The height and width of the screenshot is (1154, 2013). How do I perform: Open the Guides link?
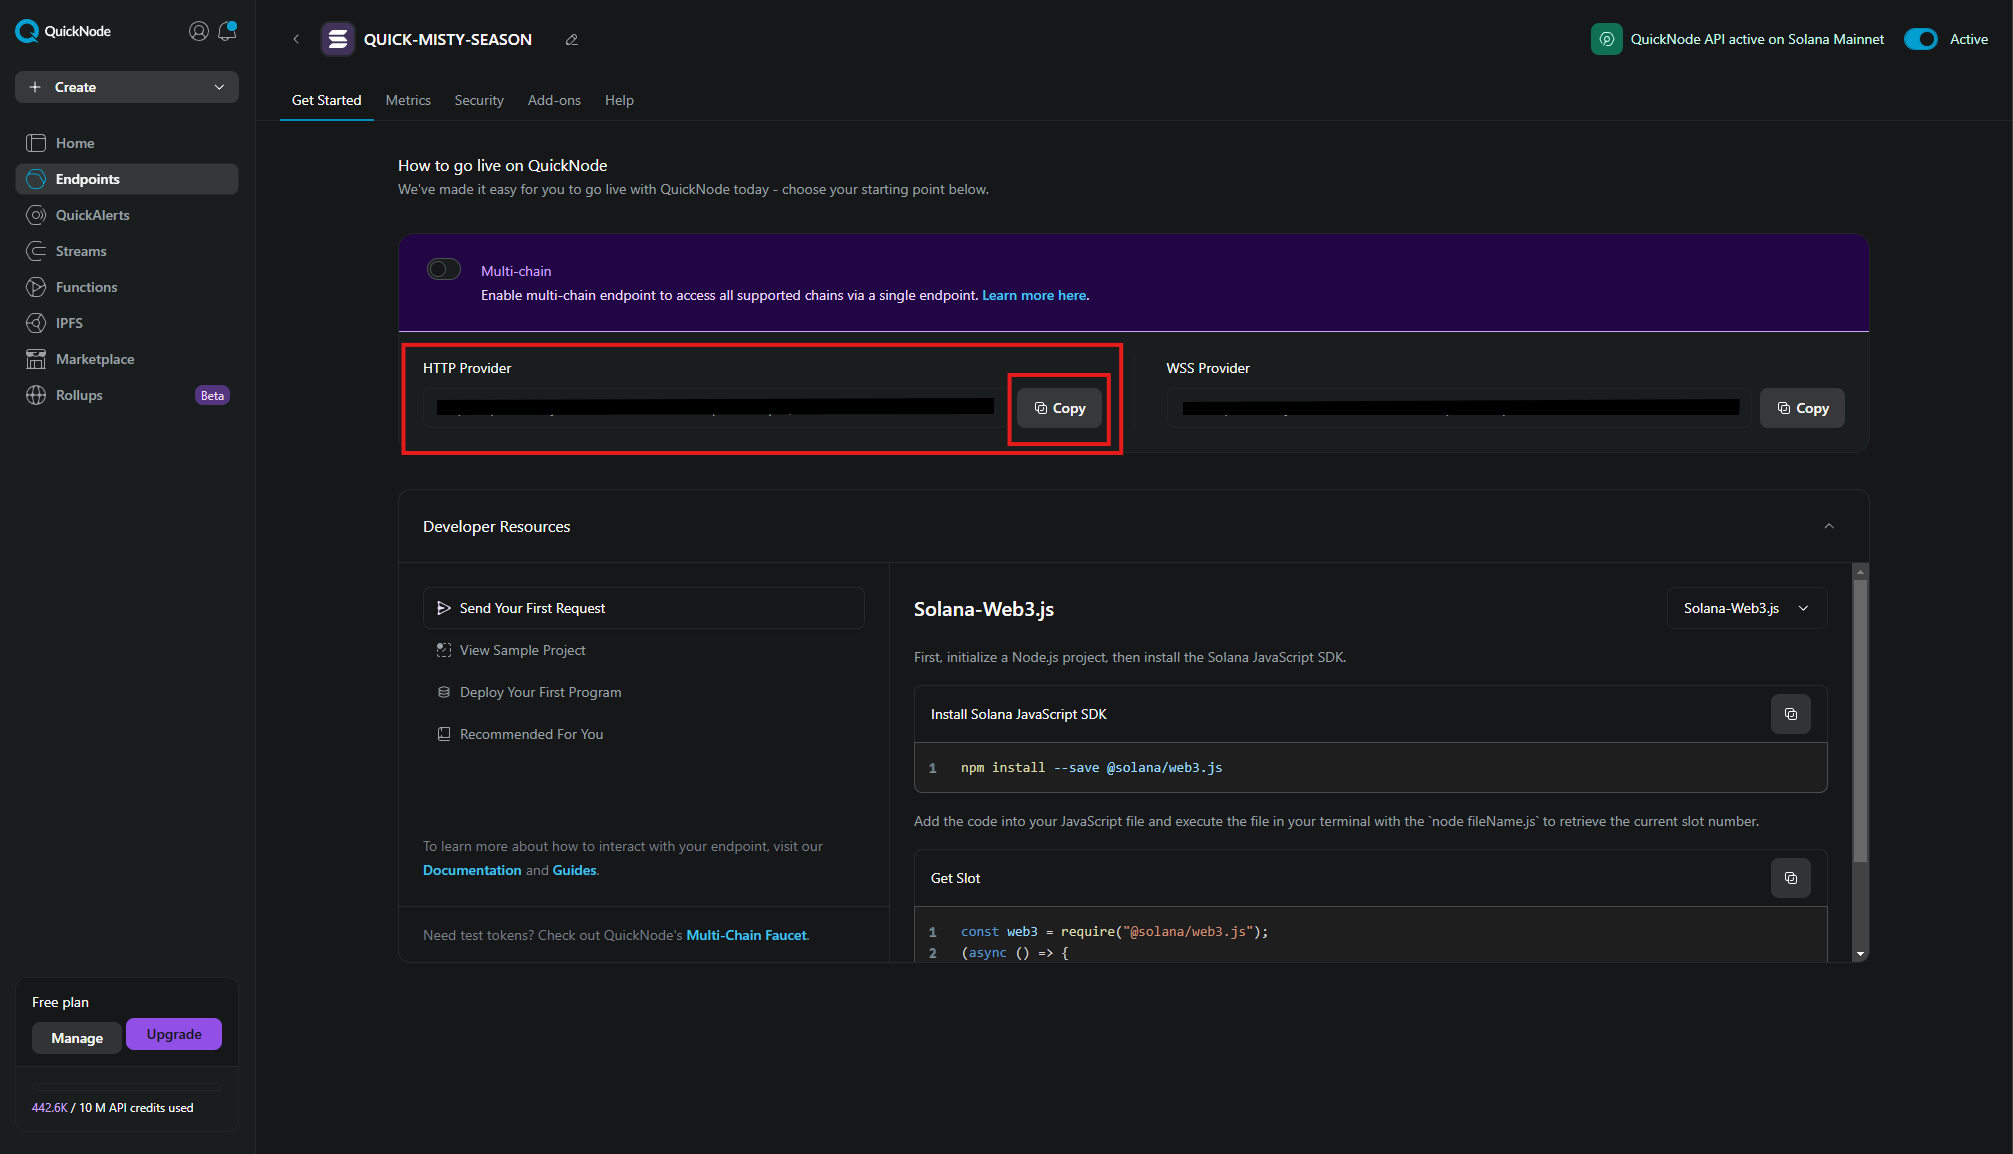point(574,870)
